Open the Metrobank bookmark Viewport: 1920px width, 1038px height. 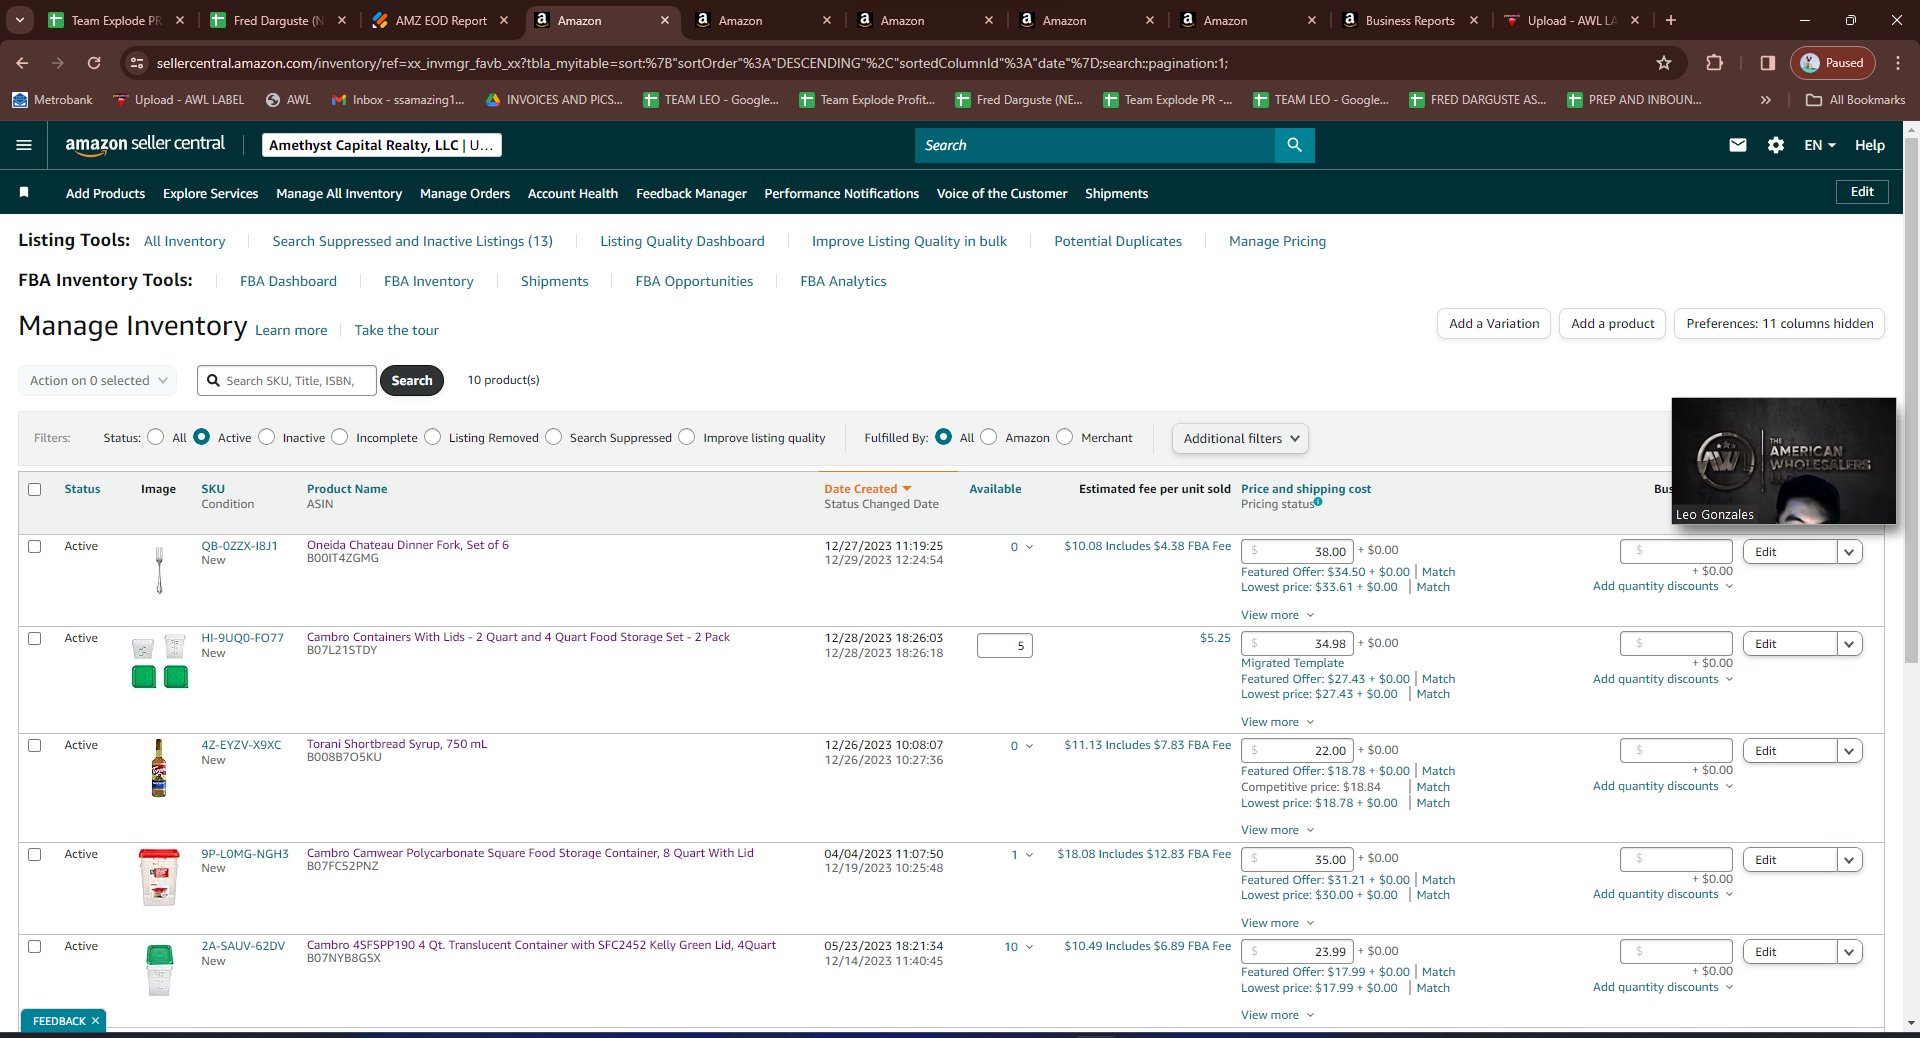pos(52,100)
